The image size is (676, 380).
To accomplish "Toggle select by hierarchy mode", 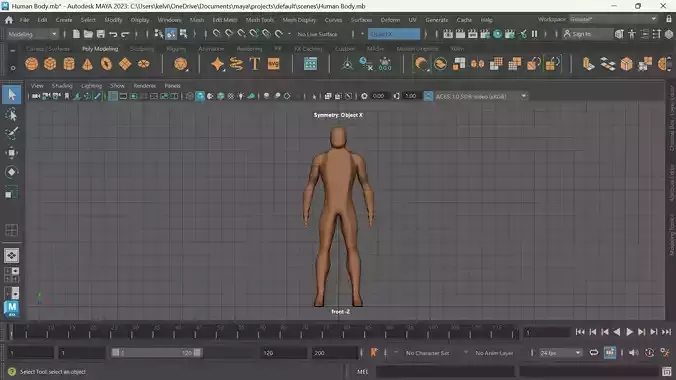I will click(159, 34).
